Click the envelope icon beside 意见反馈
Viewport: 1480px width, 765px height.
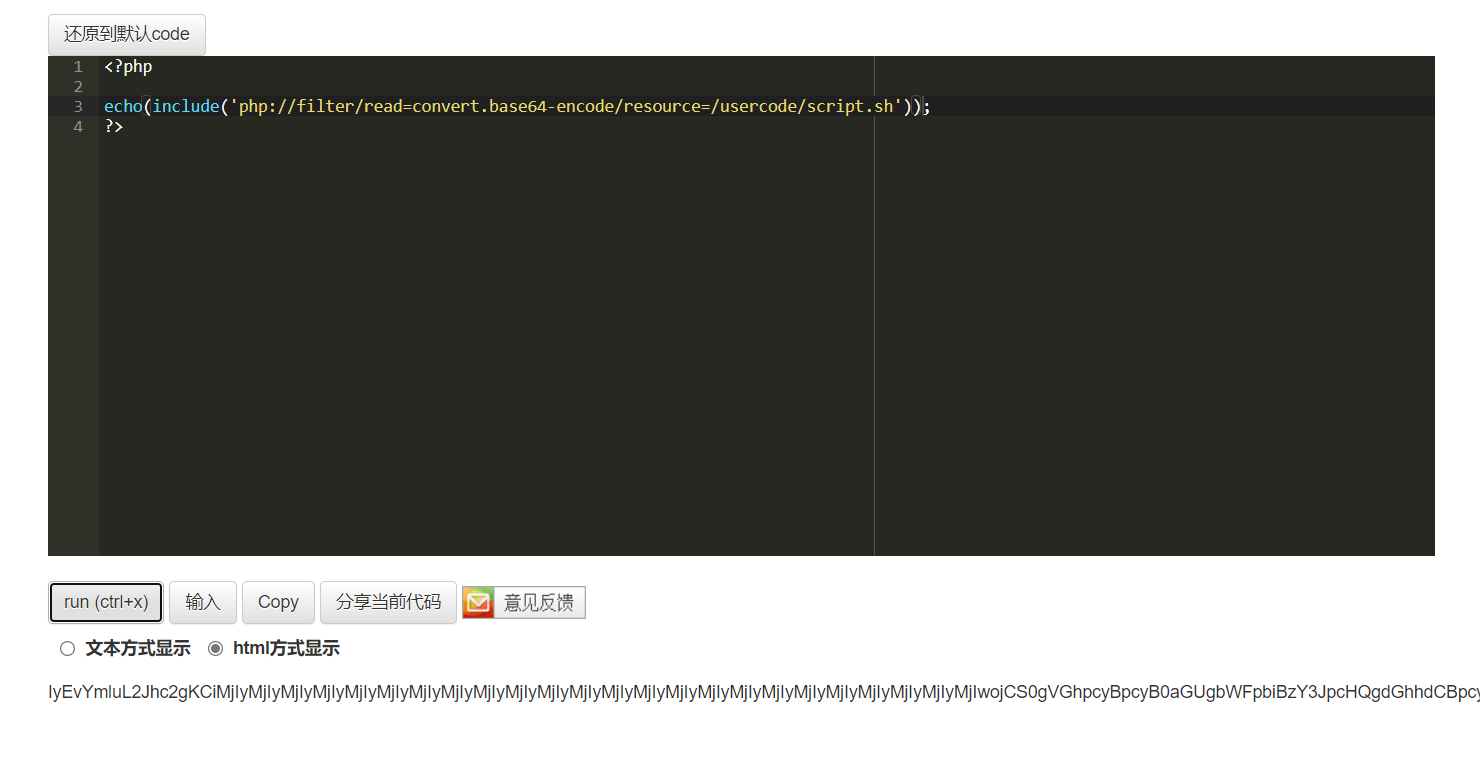tap(478, 603)
